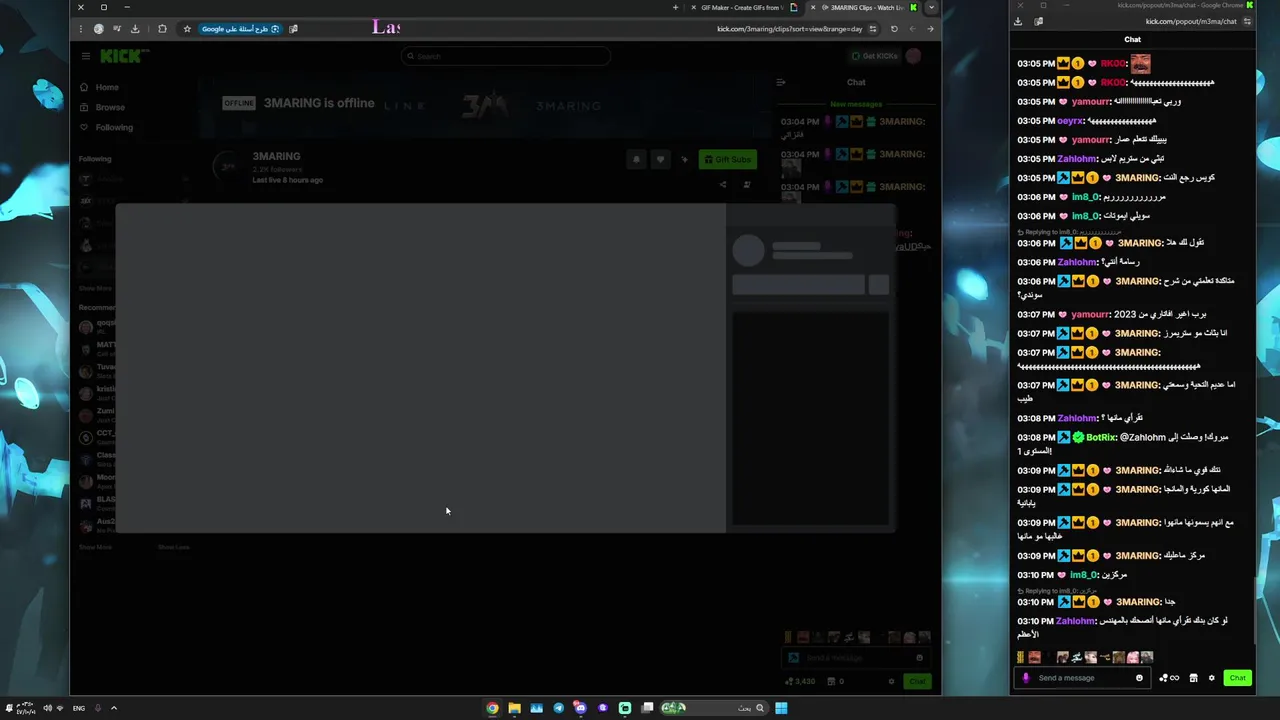1280x720 pixels.
Task: Open emoji picker in popout chat message box
Action: pyautogui.click(x=1139, y=678)
